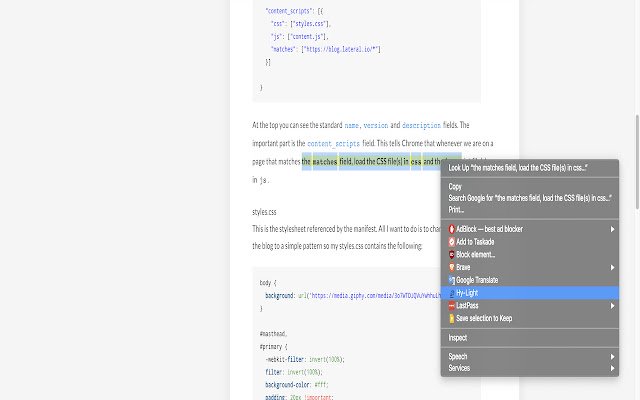The image size is (640, 400).
Task: Click the 'styles.css' heading text
Action: tap(264, 212)
